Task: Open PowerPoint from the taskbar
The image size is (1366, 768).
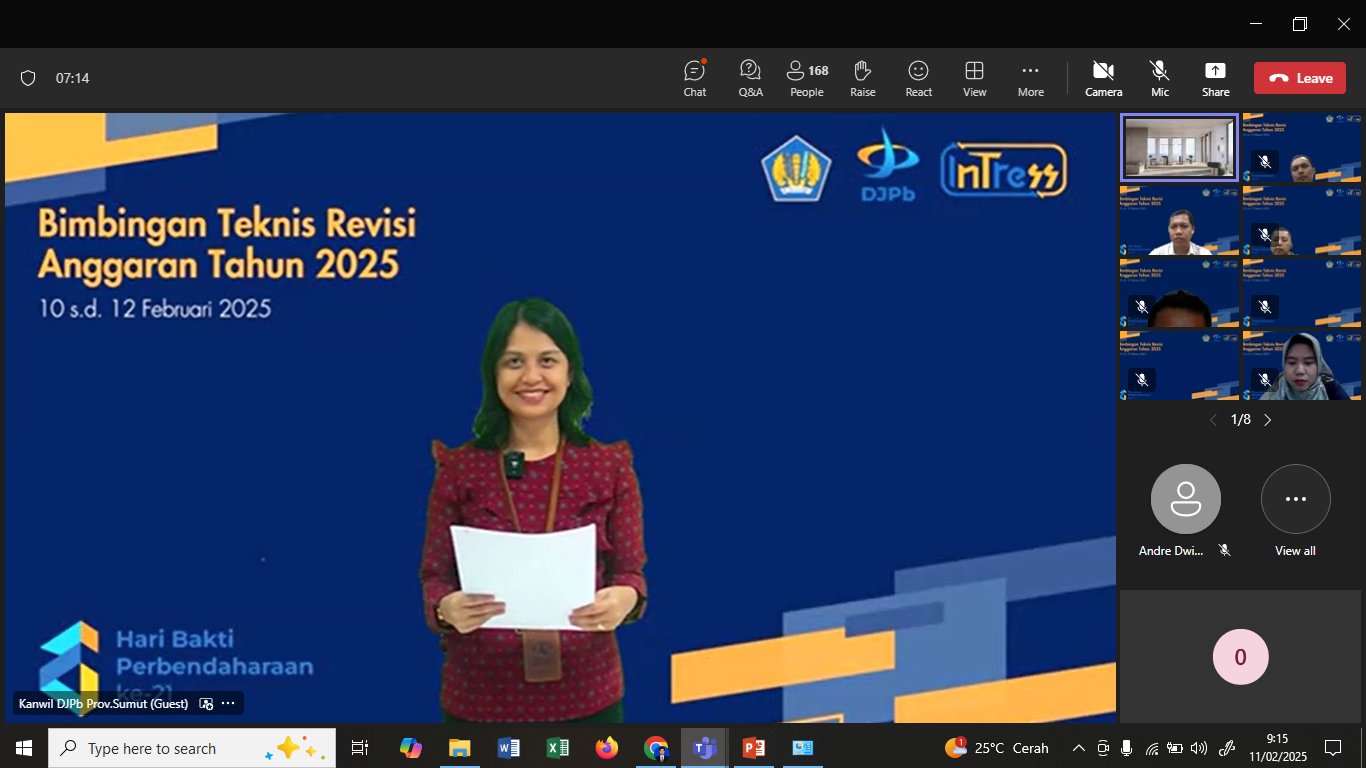Action: coord(754,748)
